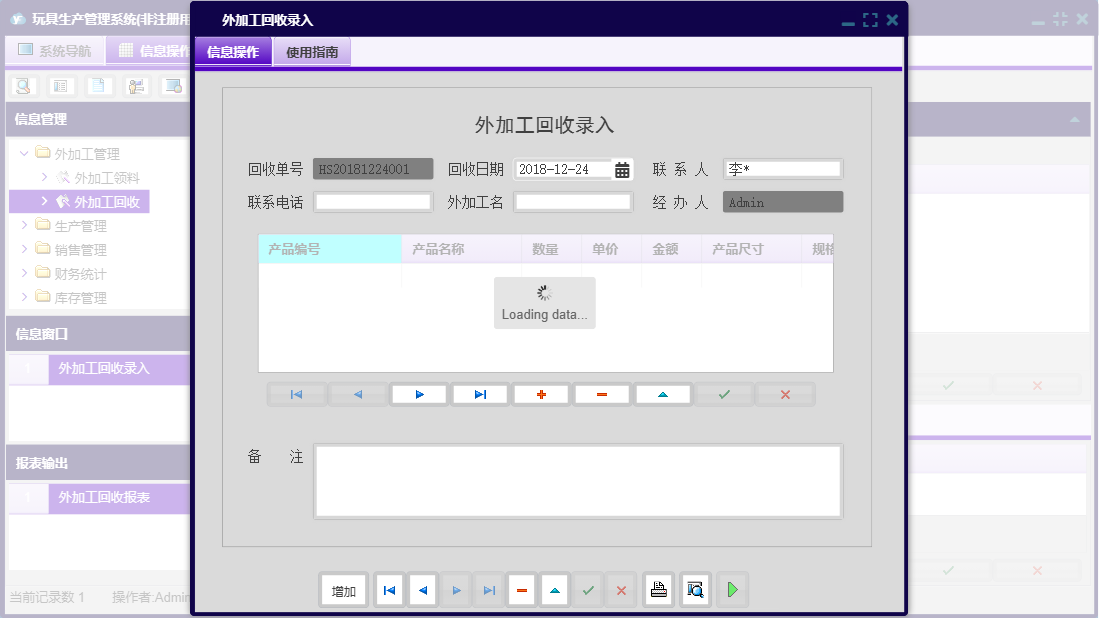Cancel the entry with the red X icon
Image resolution: width=1099 pixels, height=618 pixels.
pyautogui.click(x=785, y=393)
